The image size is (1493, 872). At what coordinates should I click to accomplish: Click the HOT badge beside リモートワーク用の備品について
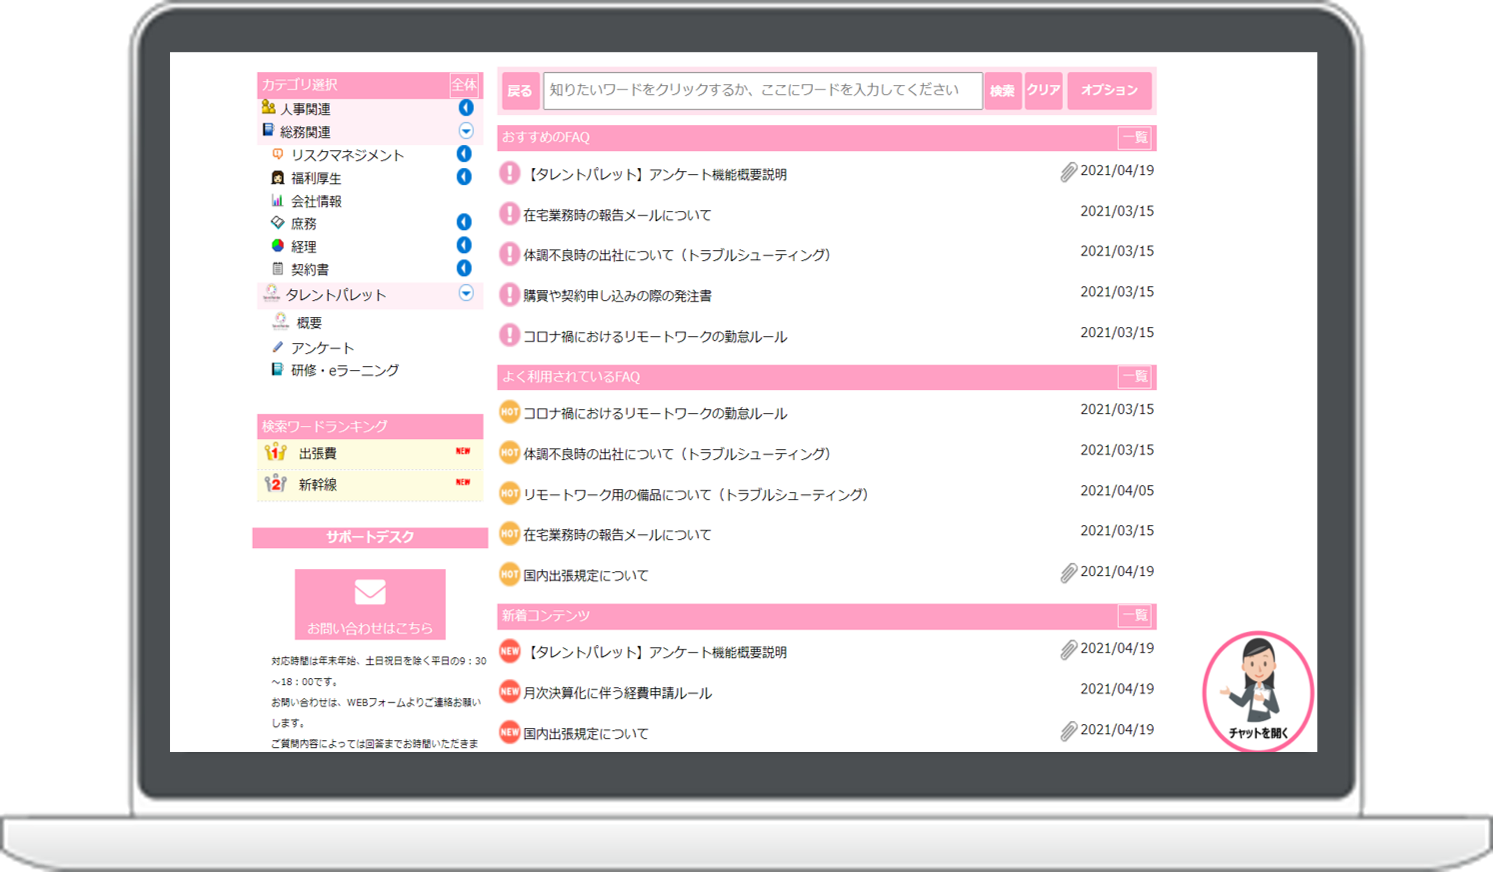pos(510,494)
